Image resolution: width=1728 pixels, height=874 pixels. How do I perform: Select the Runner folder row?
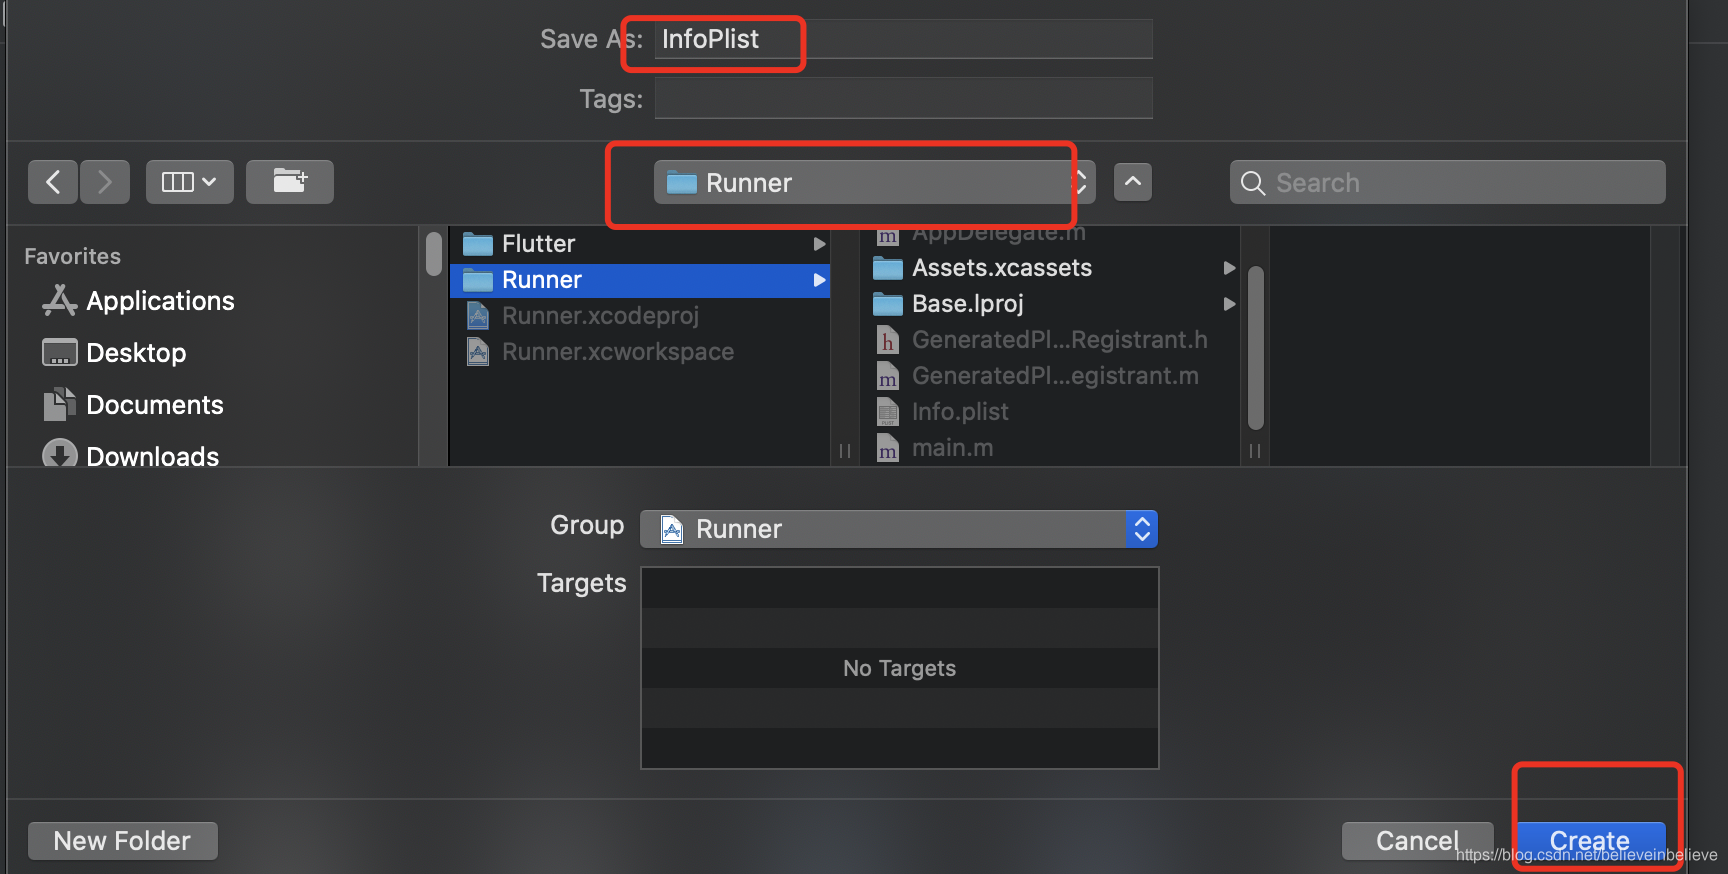click(x=640, y=280)
